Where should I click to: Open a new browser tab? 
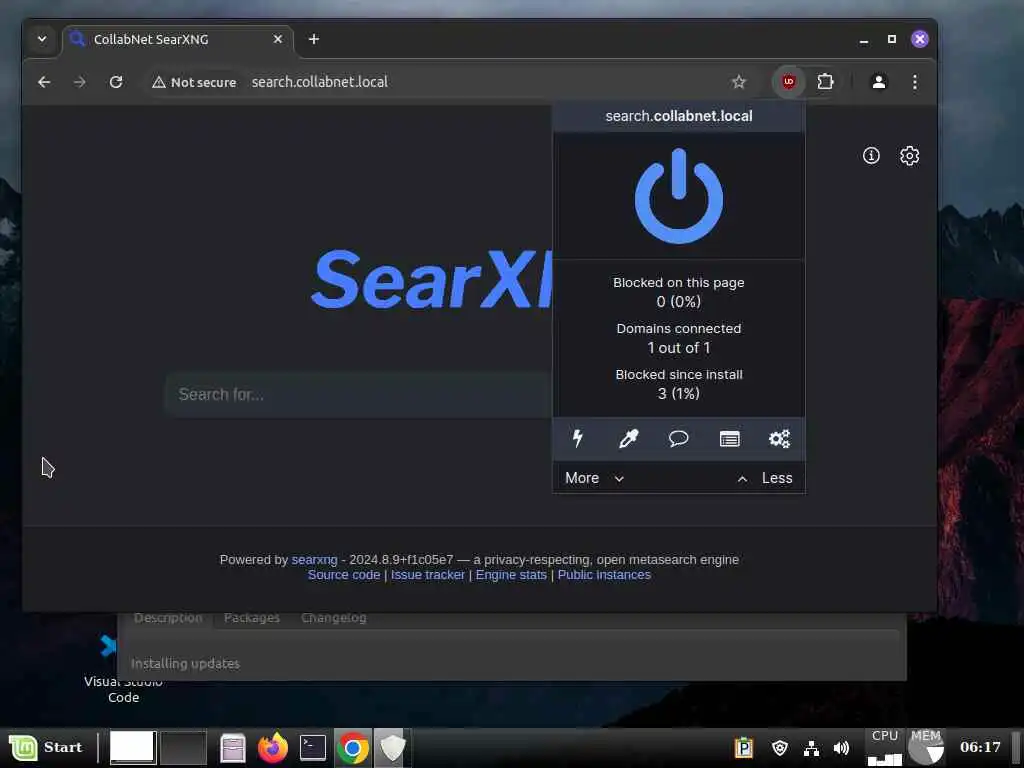pyautogui.click(x=313, y=39)
